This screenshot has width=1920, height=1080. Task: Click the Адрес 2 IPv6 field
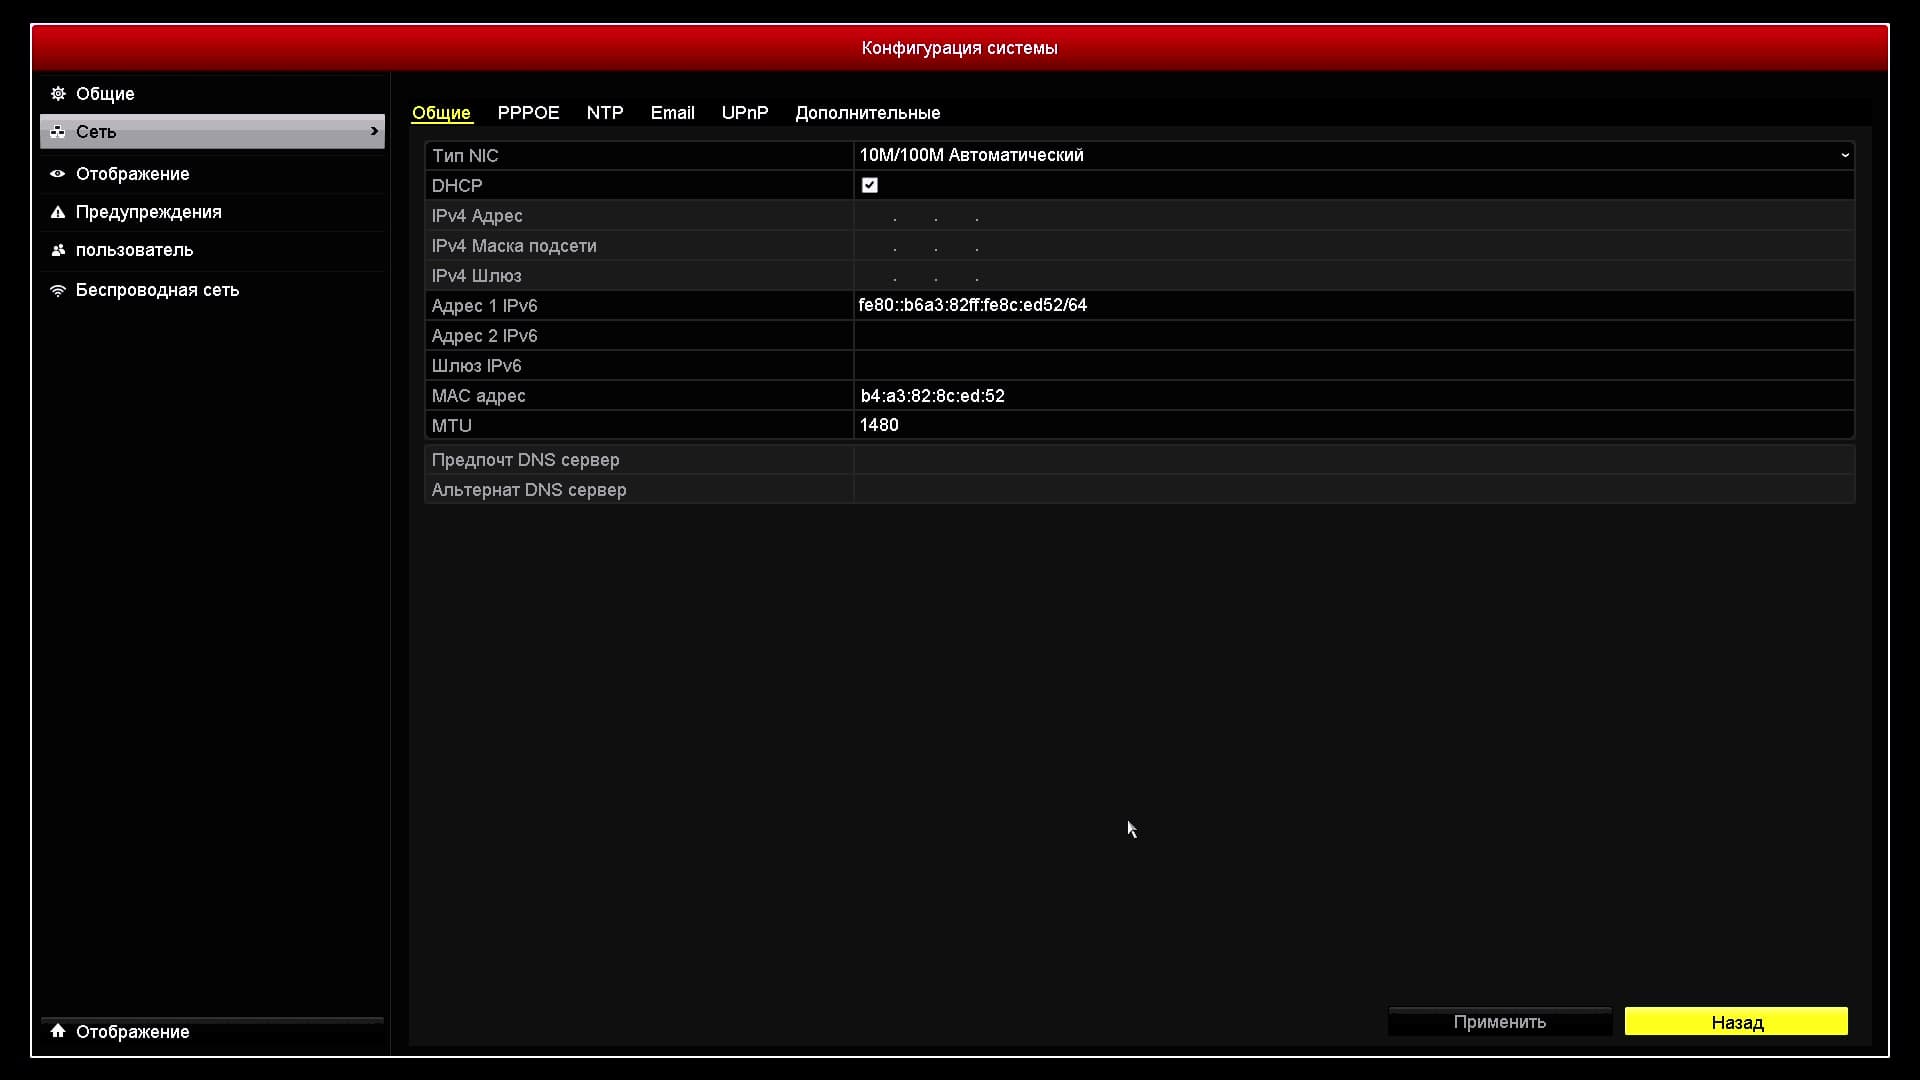tap(1350, 335)
